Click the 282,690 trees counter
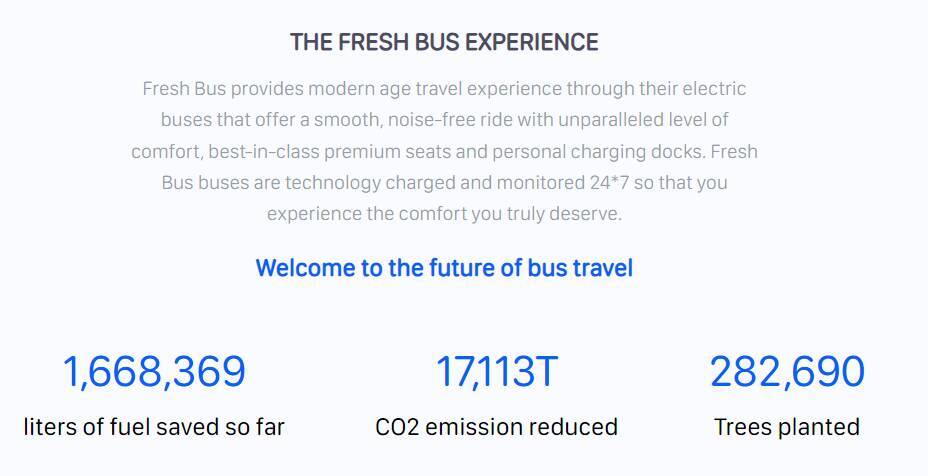The height and width of the screenshot is (476, 928). click(x=787, y=372)
